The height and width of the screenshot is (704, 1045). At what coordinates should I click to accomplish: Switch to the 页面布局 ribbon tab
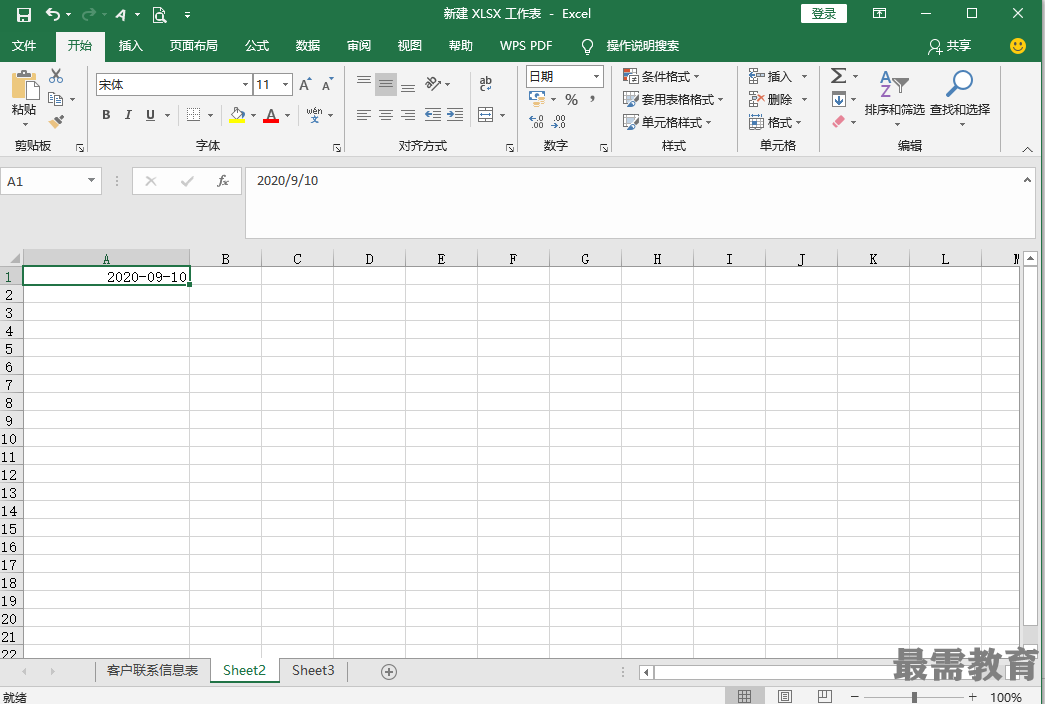(x=193, y=45)
